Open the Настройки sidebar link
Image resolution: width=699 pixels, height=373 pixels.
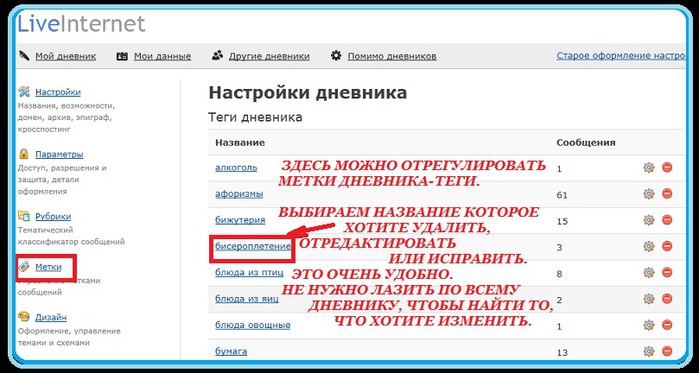(58, 92)
